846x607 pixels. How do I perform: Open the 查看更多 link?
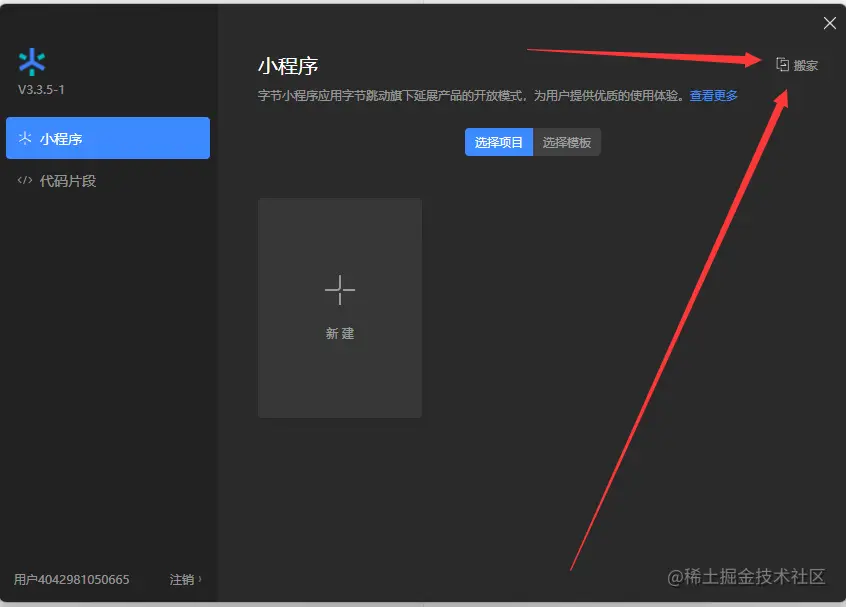click(713, 96)
